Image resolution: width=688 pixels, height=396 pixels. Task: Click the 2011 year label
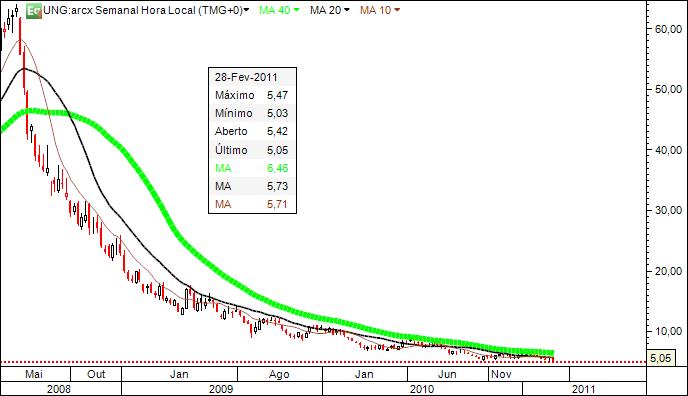point(584,389)
